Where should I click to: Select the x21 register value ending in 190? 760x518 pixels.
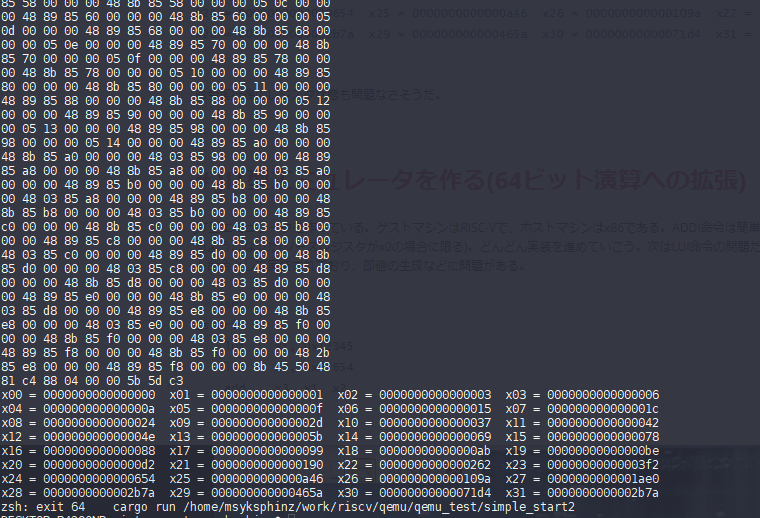[x=267, y=465]
